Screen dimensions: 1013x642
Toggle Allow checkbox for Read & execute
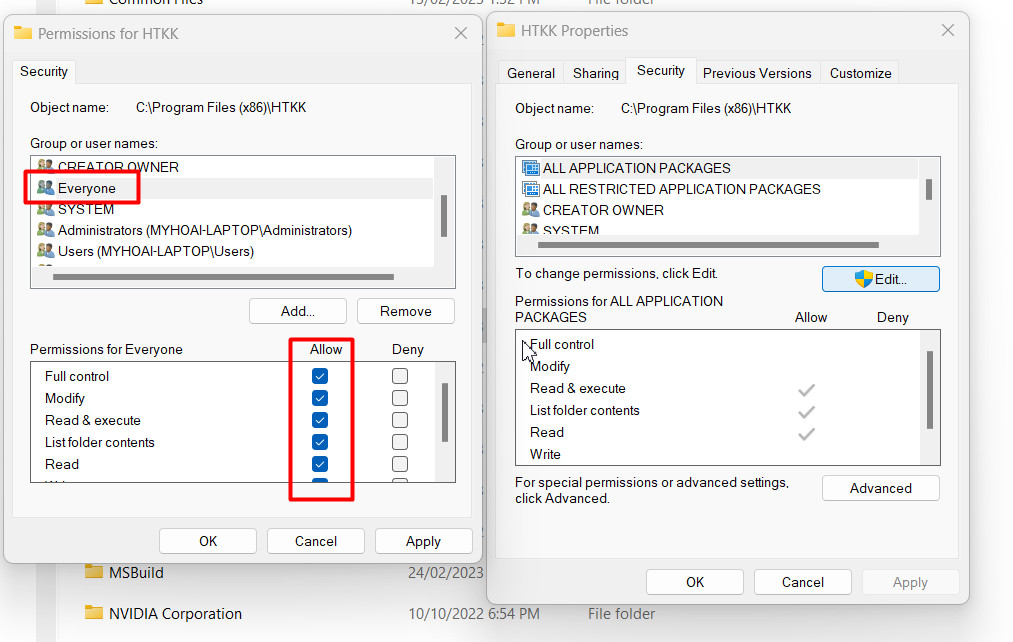320,420
